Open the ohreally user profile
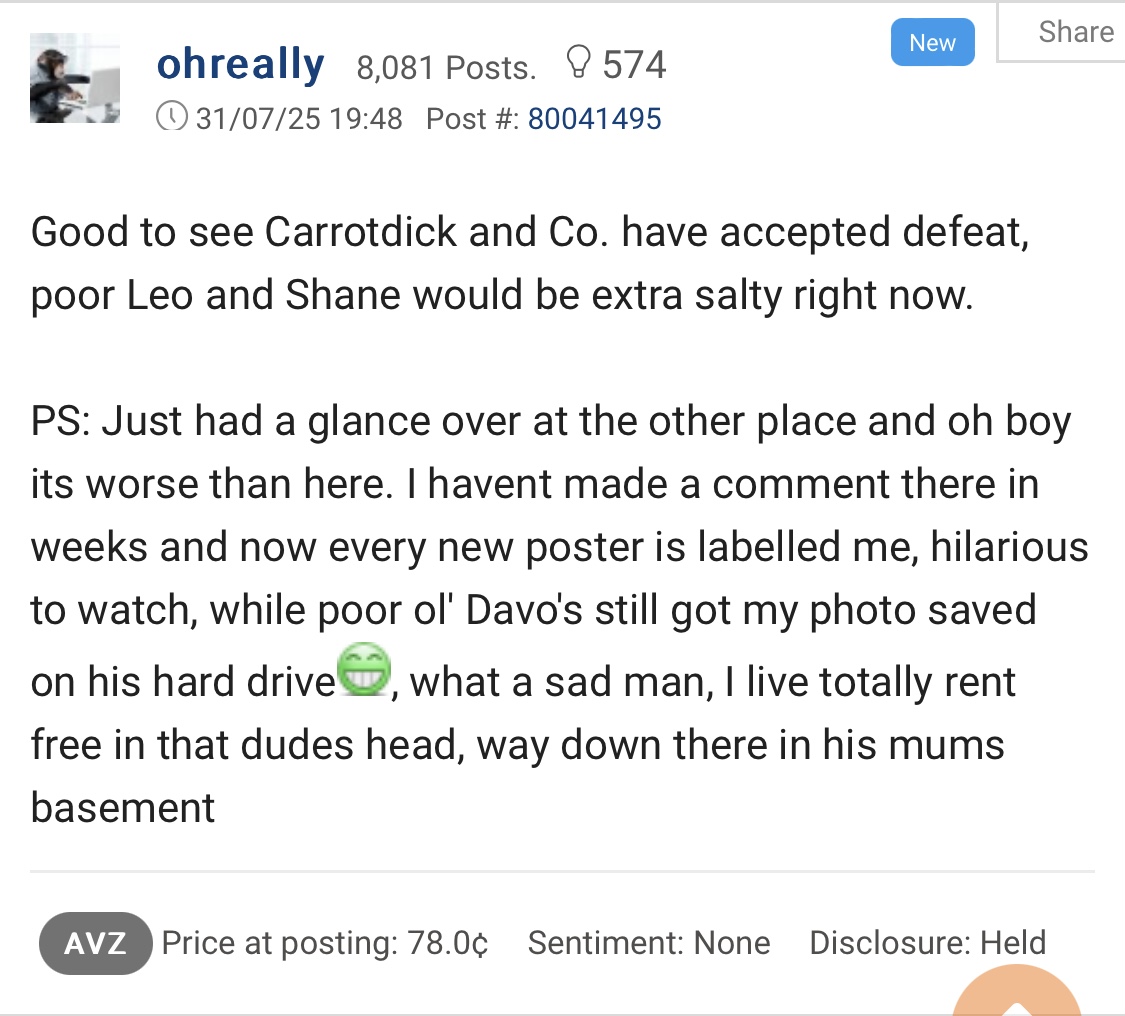Screen dimensions: 1125x1016 (240, 65)
